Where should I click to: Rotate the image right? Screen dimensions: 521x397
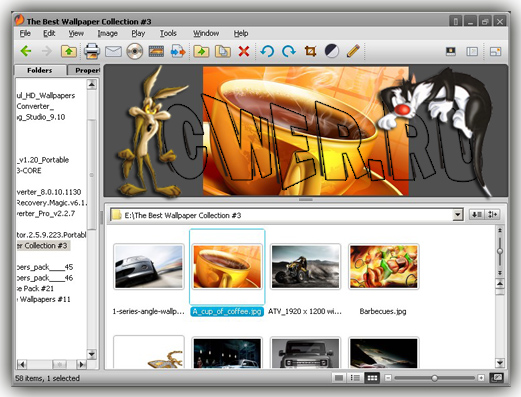click(x=289, y=51)
